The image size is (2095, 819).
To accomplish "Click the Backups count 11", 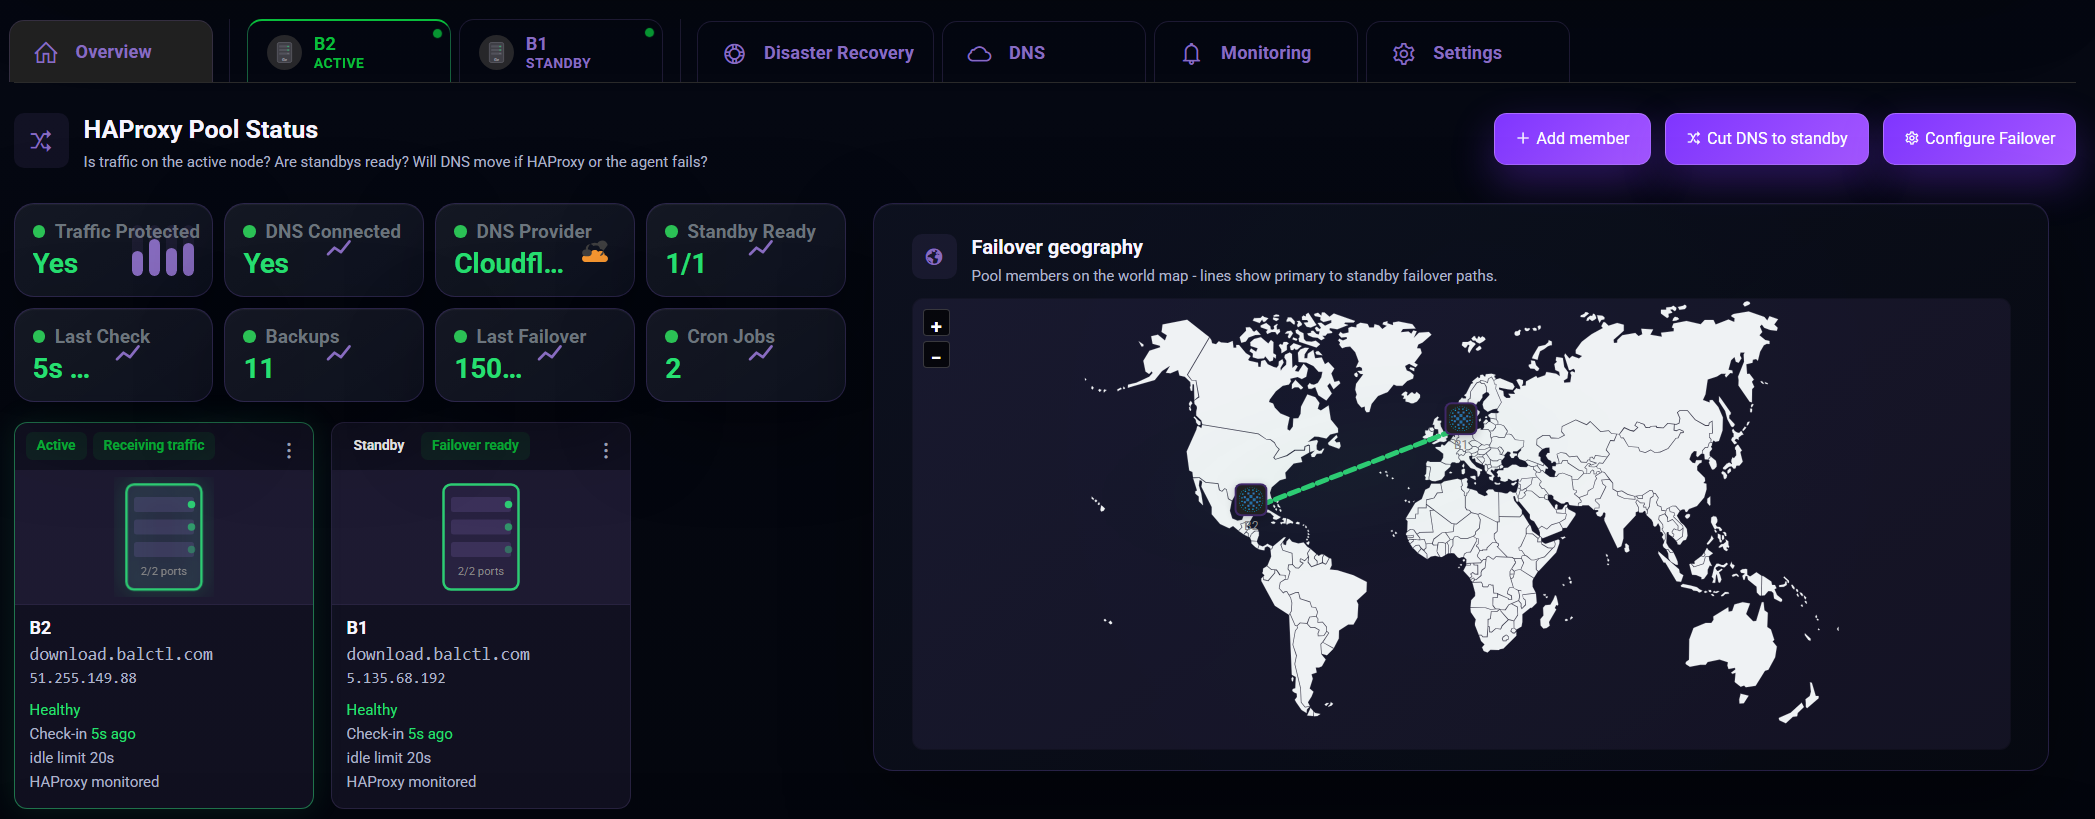I will 259,369.
